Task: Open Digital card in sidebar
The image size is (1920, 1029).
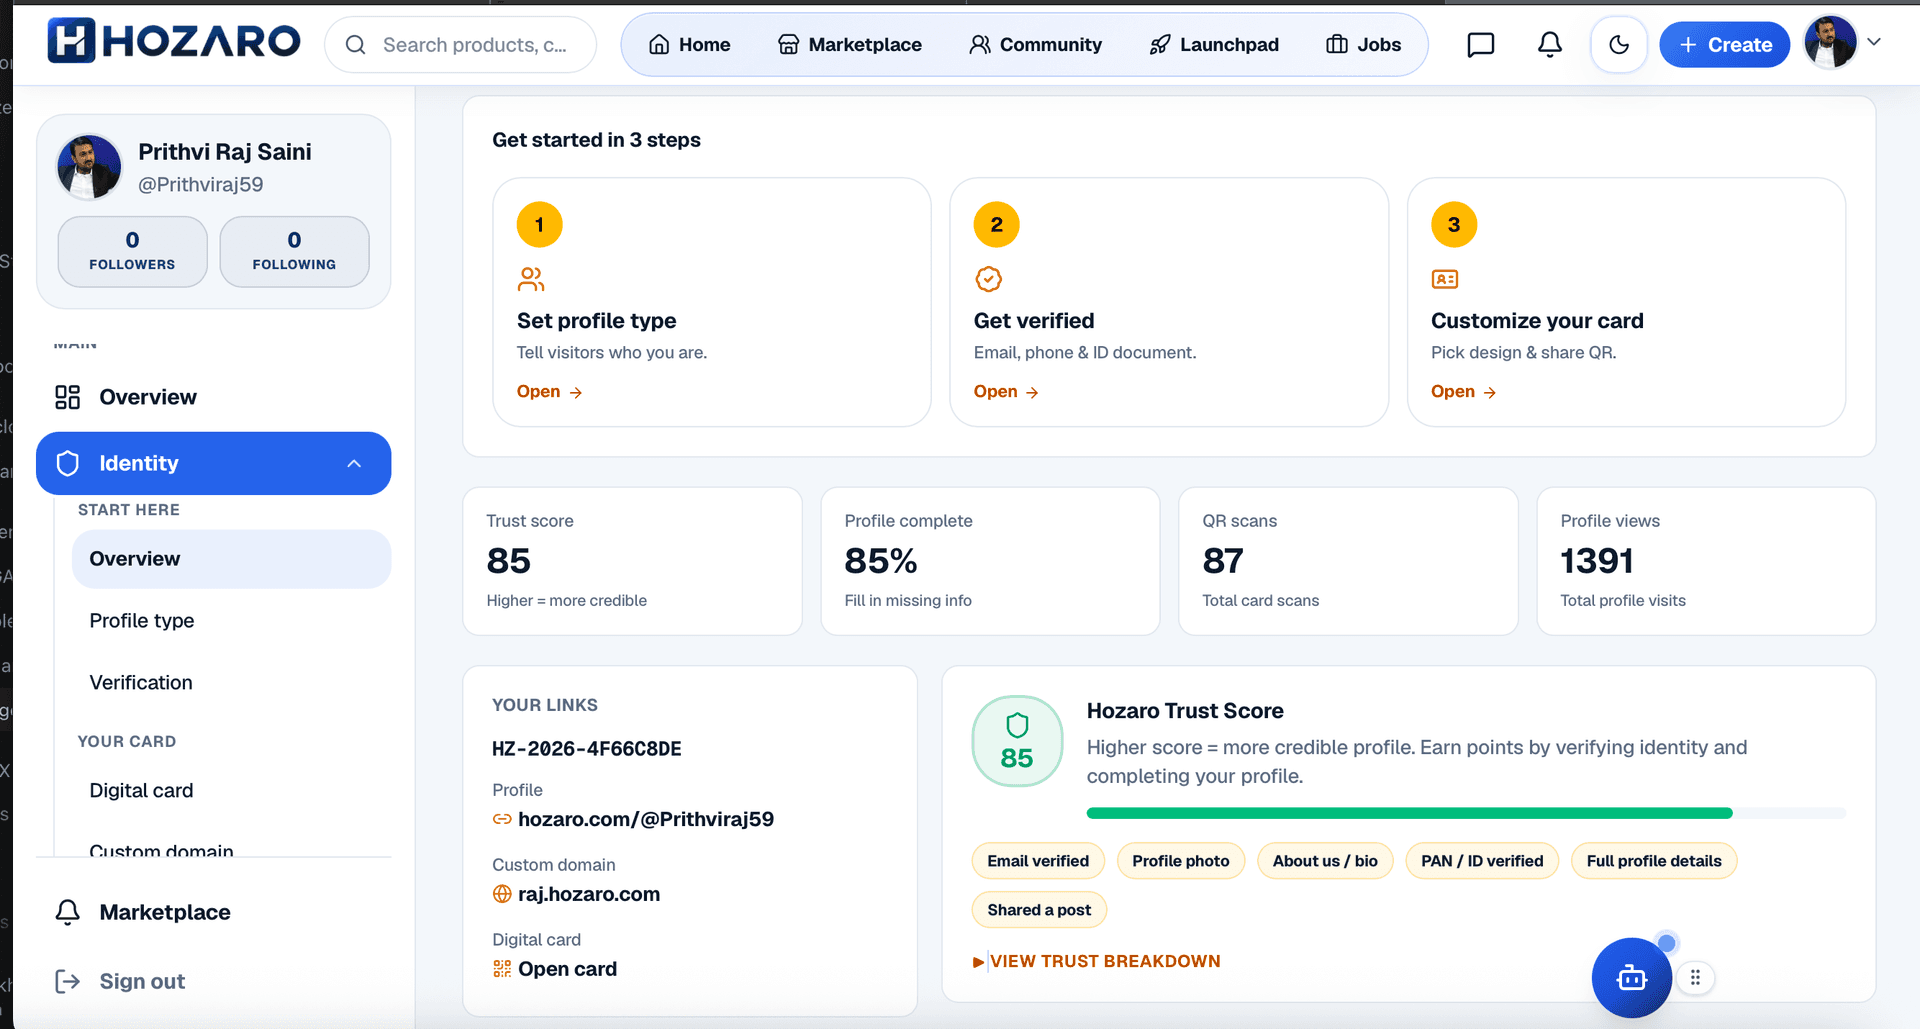Action: (x=141, y=791)
